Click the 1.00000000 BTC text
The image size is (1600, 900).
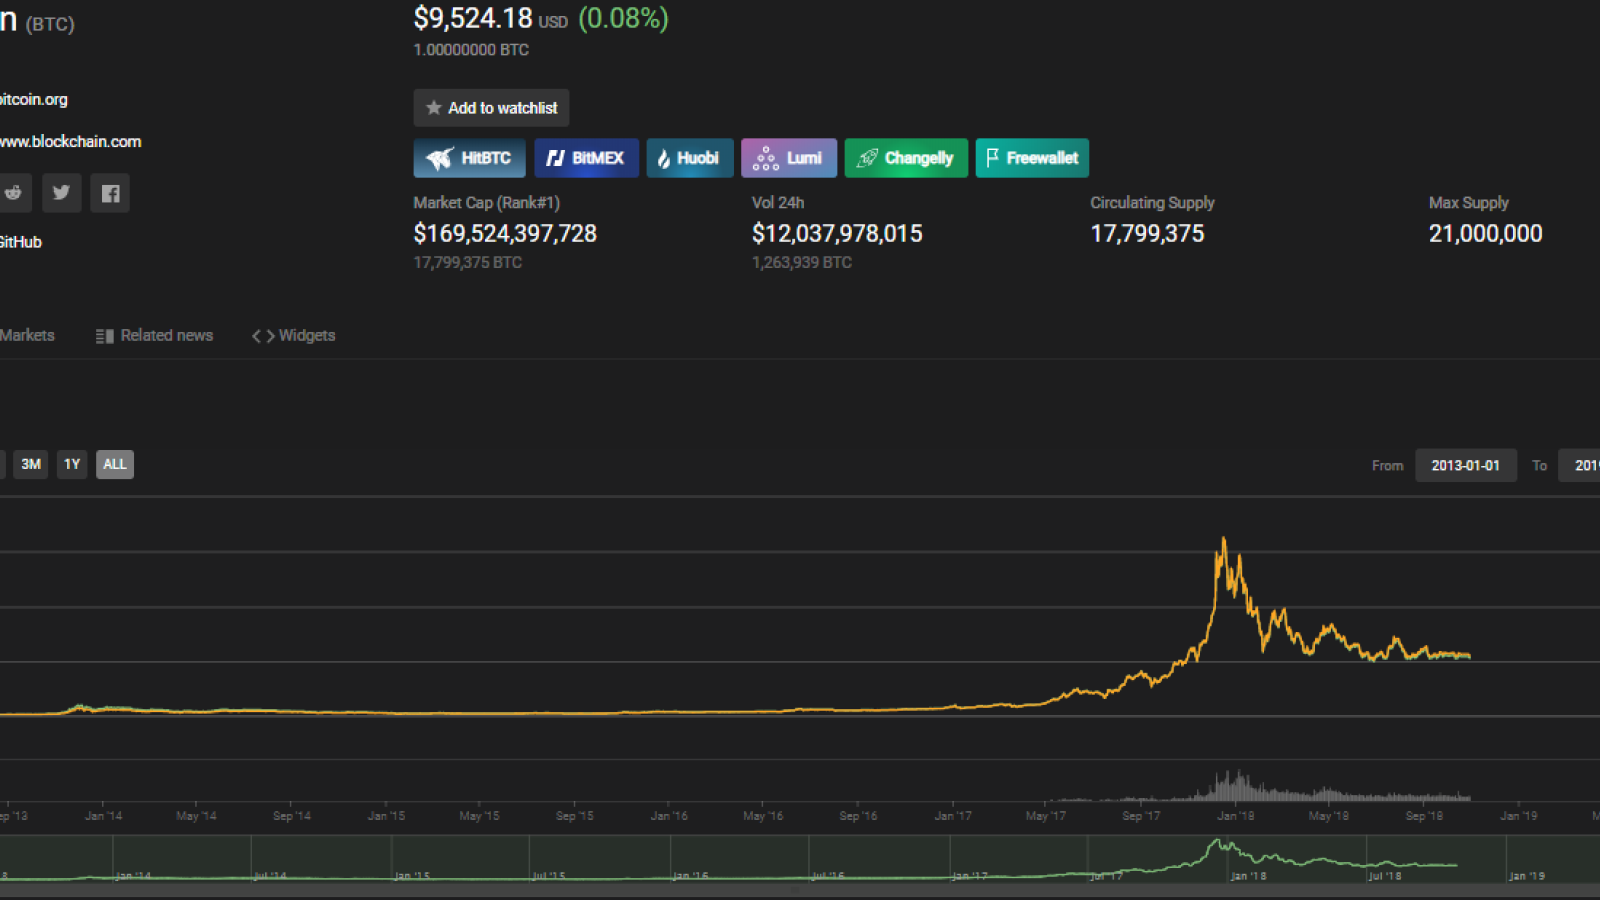click(471, 50)
